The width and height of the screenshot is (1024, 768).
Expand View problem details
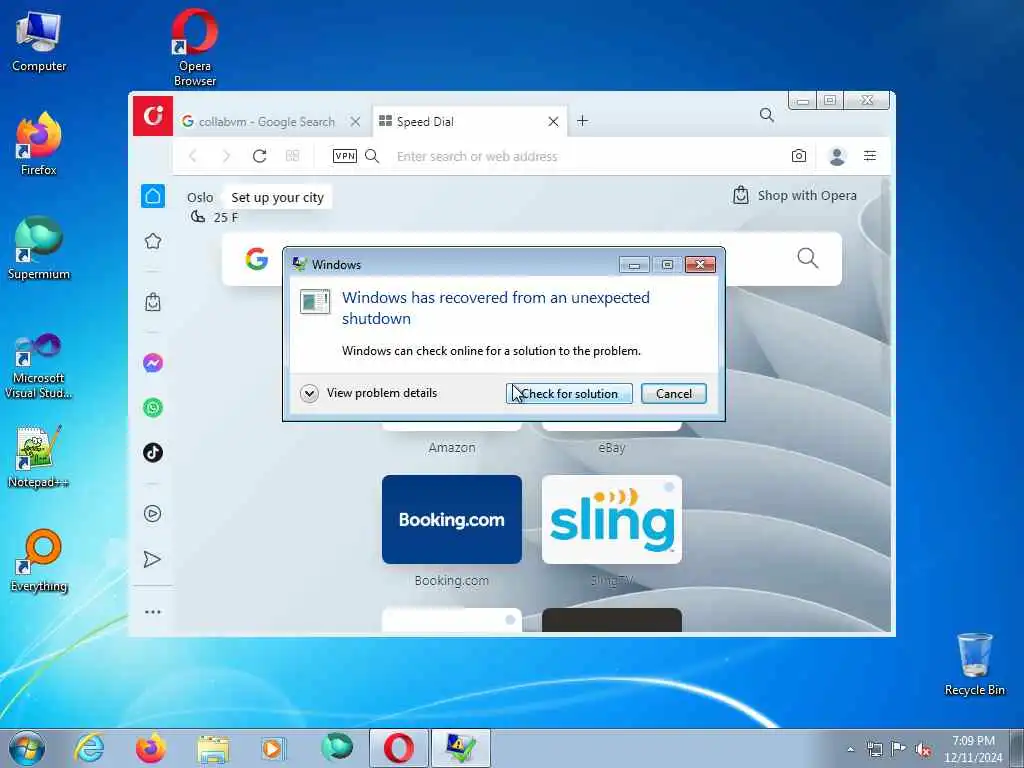click(369, 393)
